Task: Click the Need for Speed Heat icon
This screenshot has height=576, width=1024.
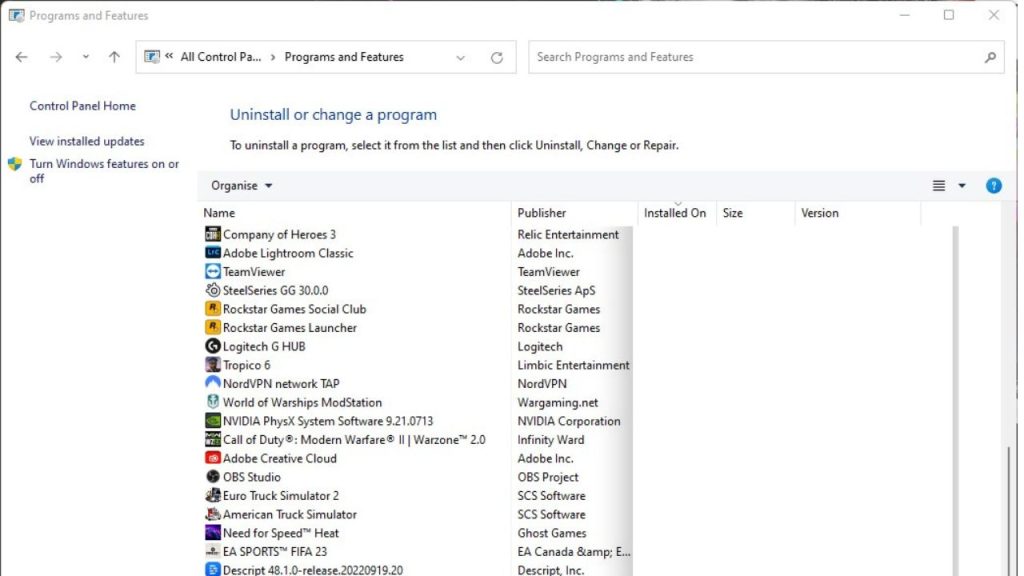Action: pyautogui.click(x=212, y=533)
